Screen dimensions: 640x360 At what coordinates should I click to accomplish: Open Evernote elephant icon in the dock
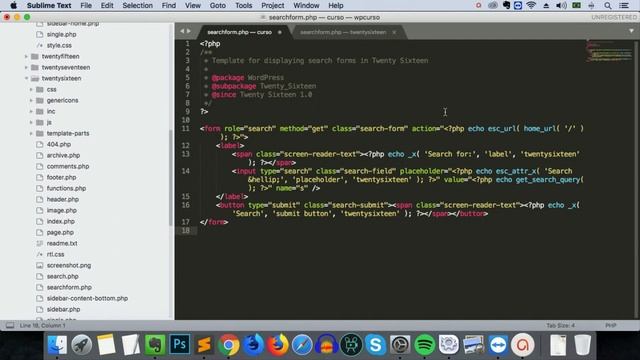[155, 345]
